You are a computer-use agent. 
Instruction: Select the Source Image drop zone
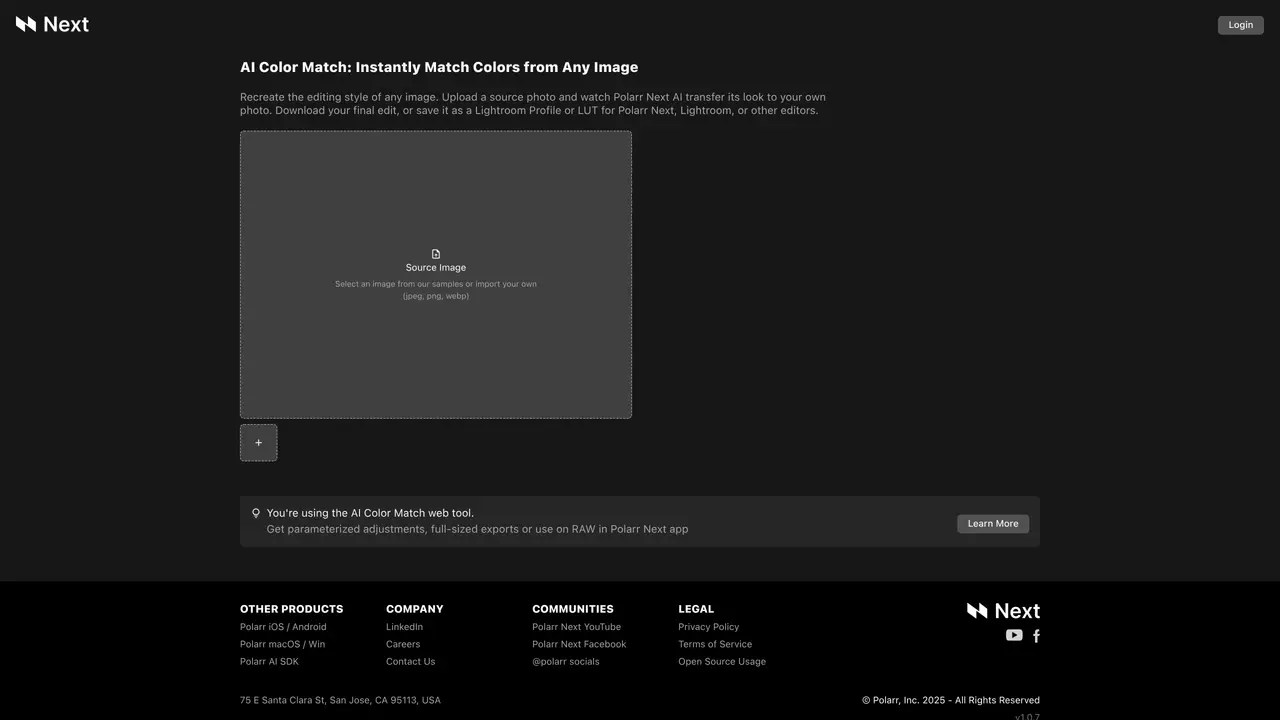pos(436,274)
